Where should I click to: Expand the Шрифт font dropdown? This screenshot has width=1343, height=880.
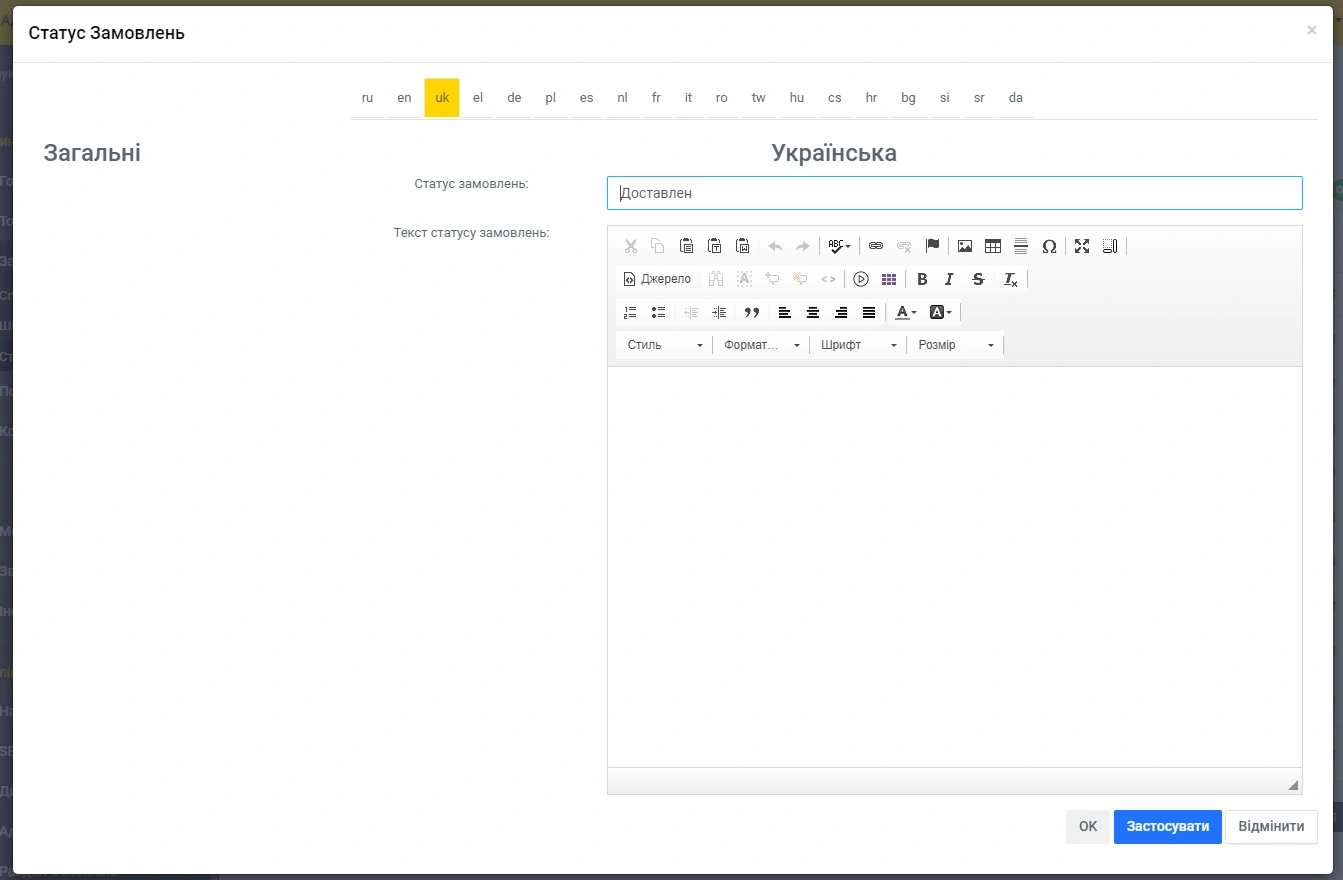858,345
